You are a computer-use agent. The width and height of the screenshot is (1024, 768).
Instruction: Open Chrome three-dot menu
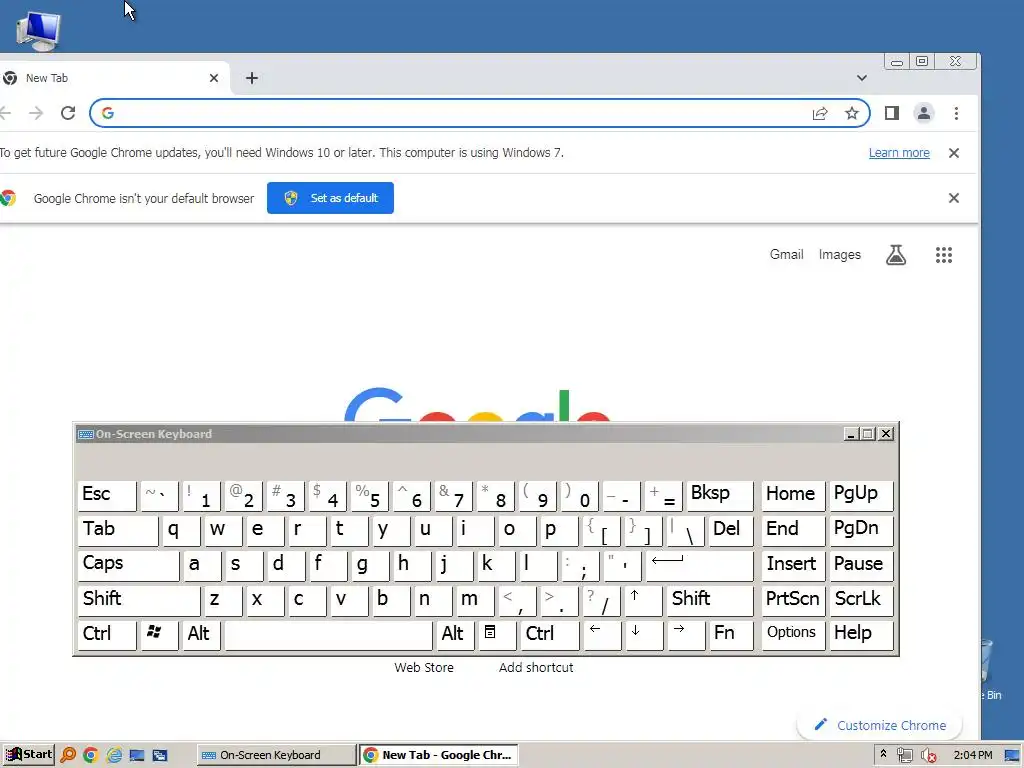(956, 114)
